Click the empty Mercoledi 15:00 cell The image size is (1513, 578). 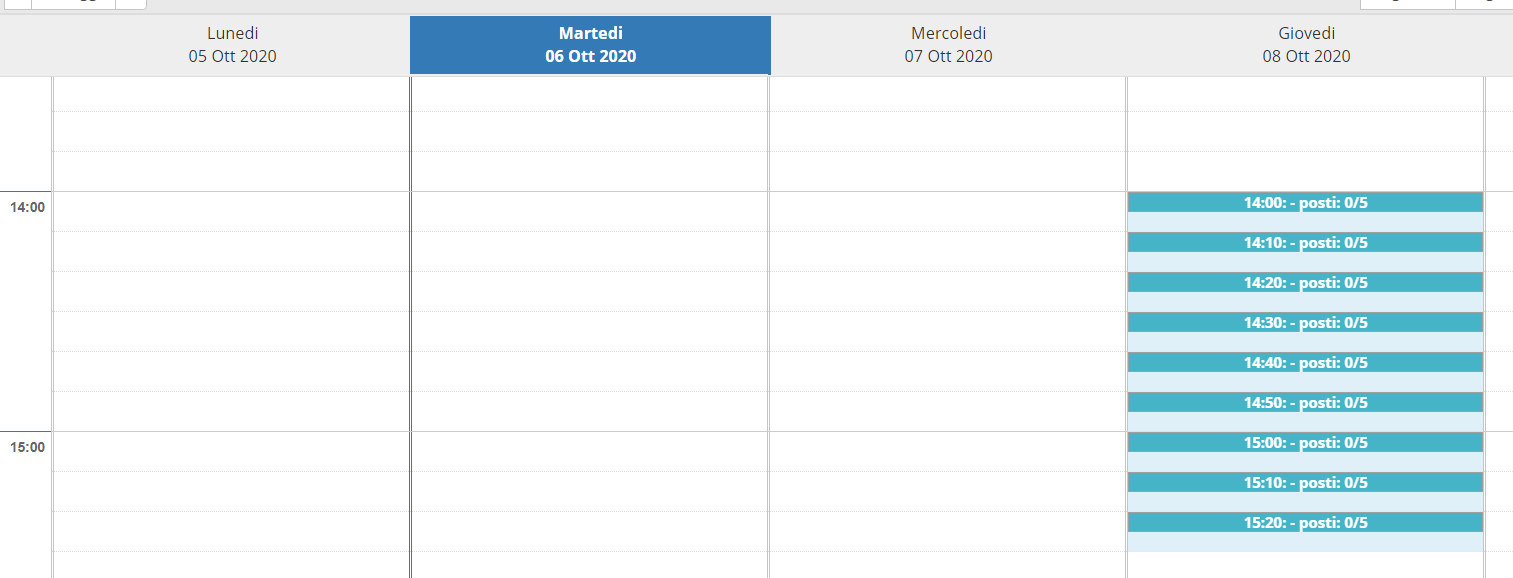tap(948, 451)
